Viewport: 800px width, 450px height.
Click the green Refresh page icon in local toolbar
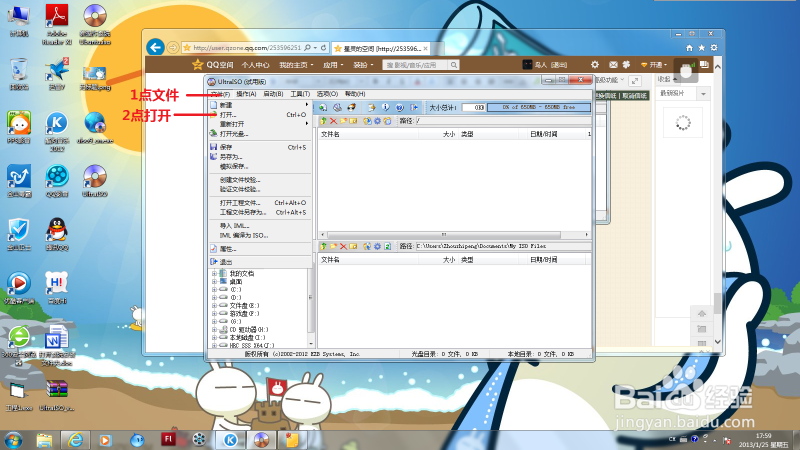[x=387, y=246]
